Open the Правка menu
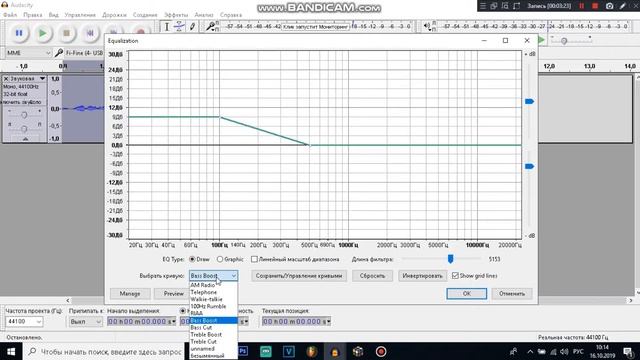Image resolution: width=640 pixels, height=360 pixels. click(33, 15)
